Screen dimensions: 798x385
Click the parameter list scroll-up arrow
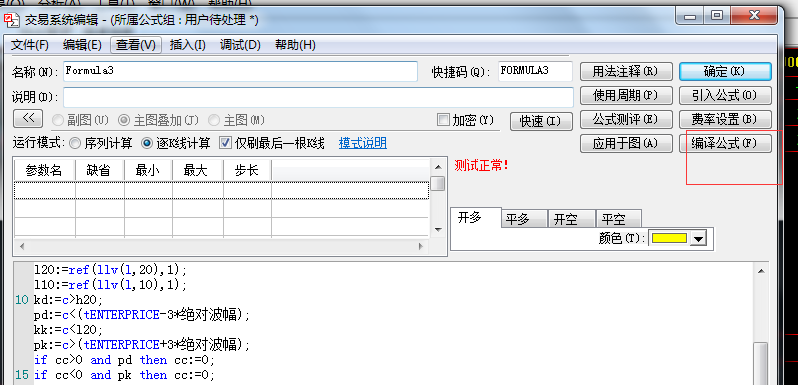coord(437,166)
